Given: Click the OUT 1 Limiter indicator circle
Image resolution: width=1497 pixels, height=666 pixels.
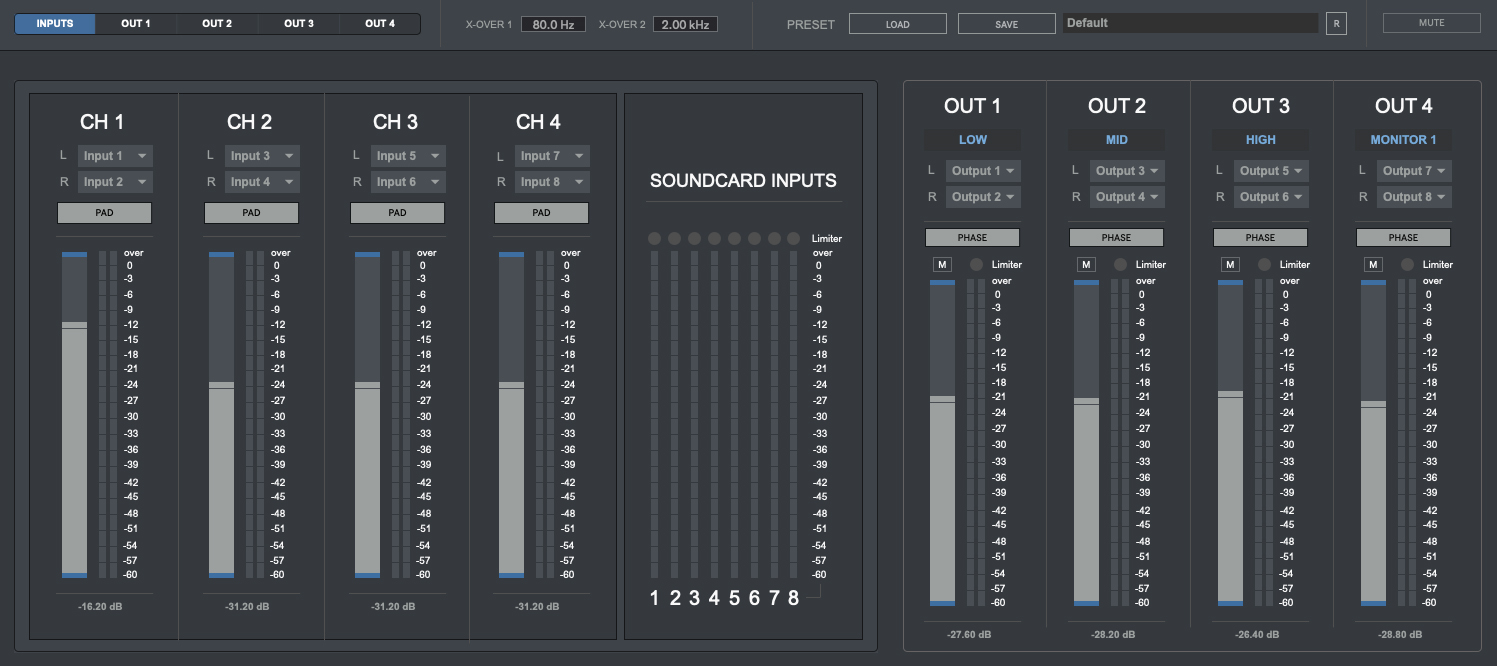Looking at the screenshot, I should point(976,265).
